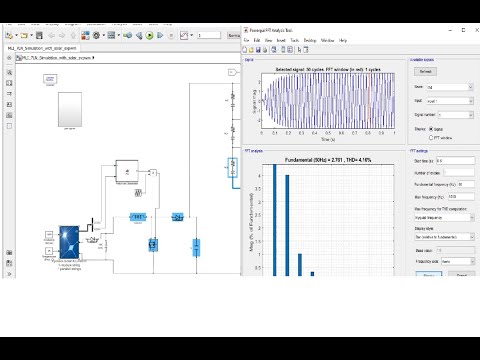Select the Signal display radio button

[431, 129]
